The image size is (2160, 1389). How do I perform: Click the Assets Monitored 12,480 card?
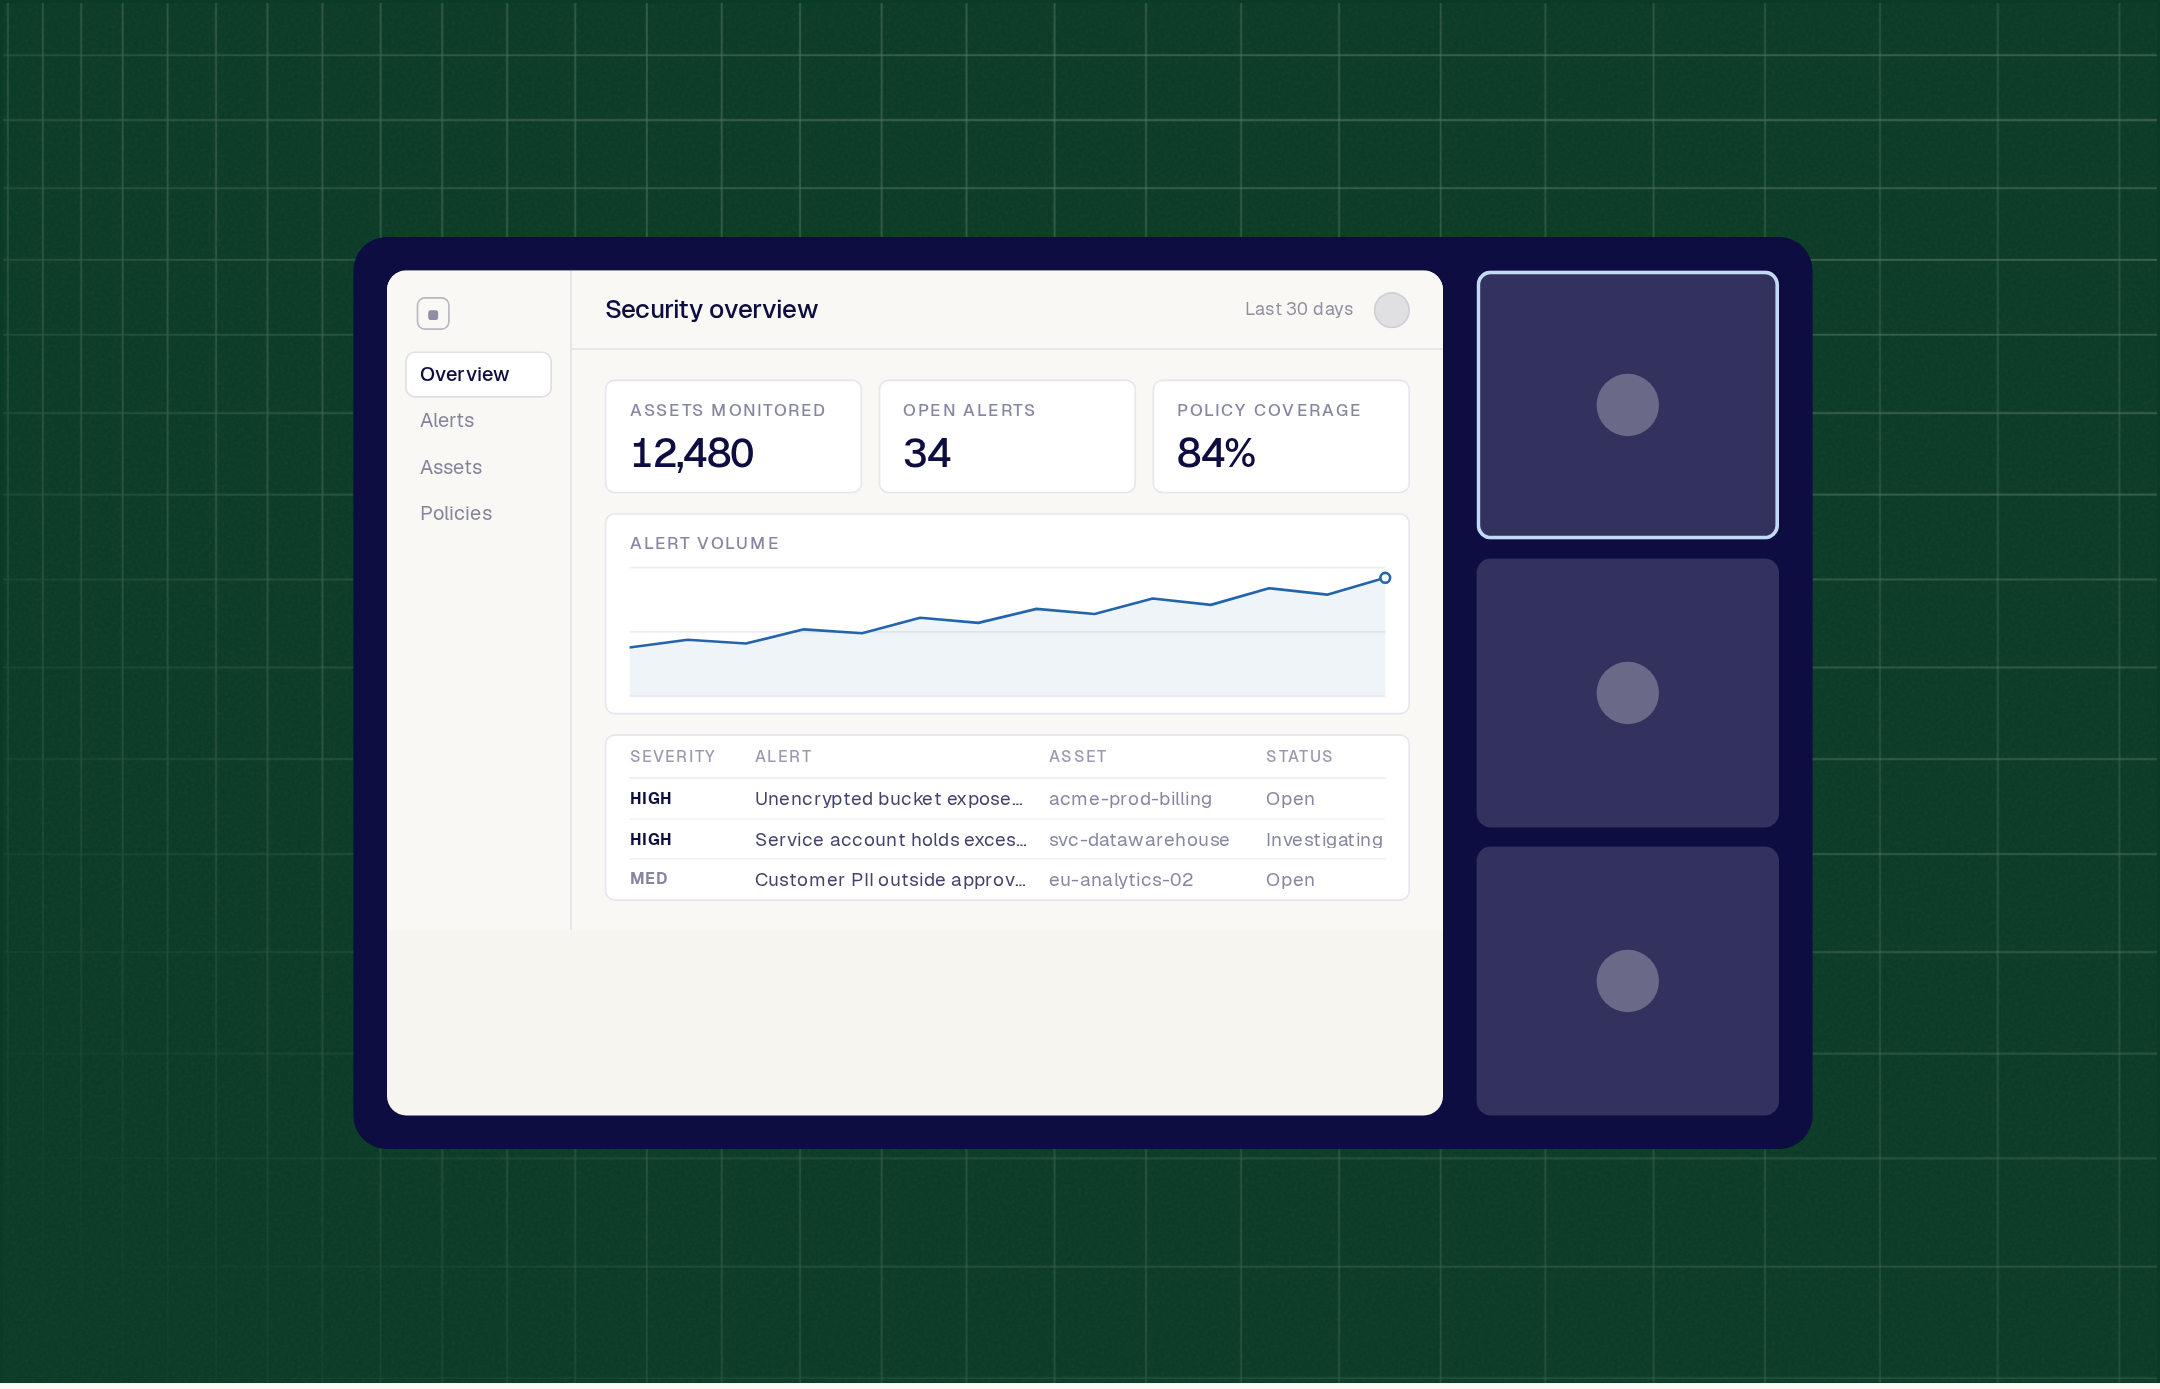[x=733, y=436]
